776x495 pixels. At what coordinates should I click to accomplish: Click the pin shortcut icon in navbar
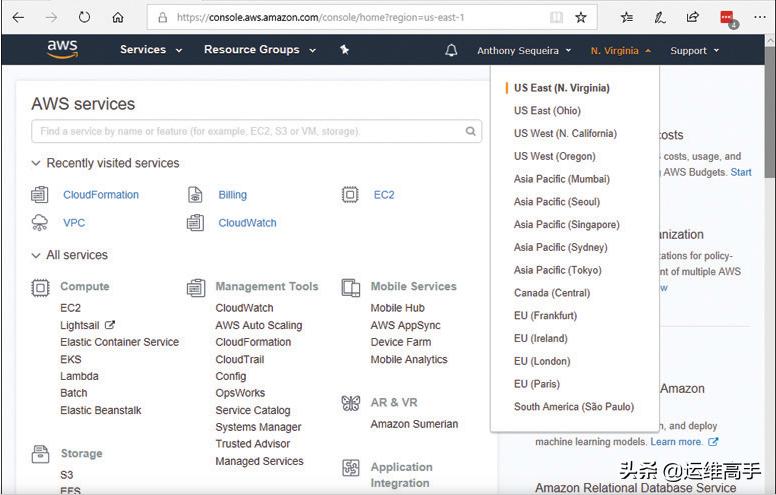click(x=344, y=50)
